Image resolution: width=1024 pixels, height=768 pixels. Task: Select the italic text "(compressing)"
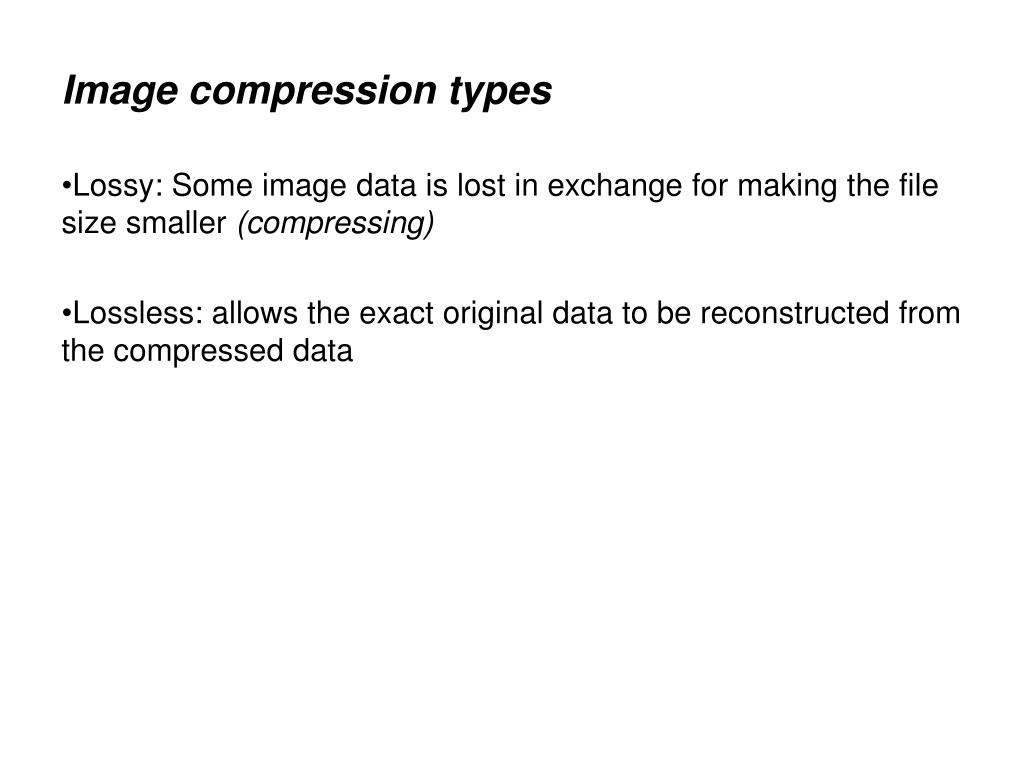coord(336,224)
